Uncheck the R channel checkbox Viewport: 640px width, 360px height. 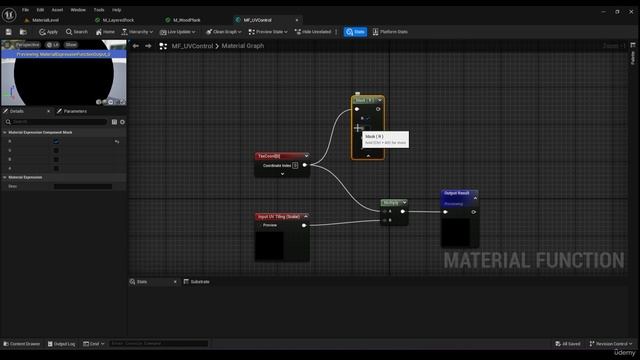click(56, 142)
